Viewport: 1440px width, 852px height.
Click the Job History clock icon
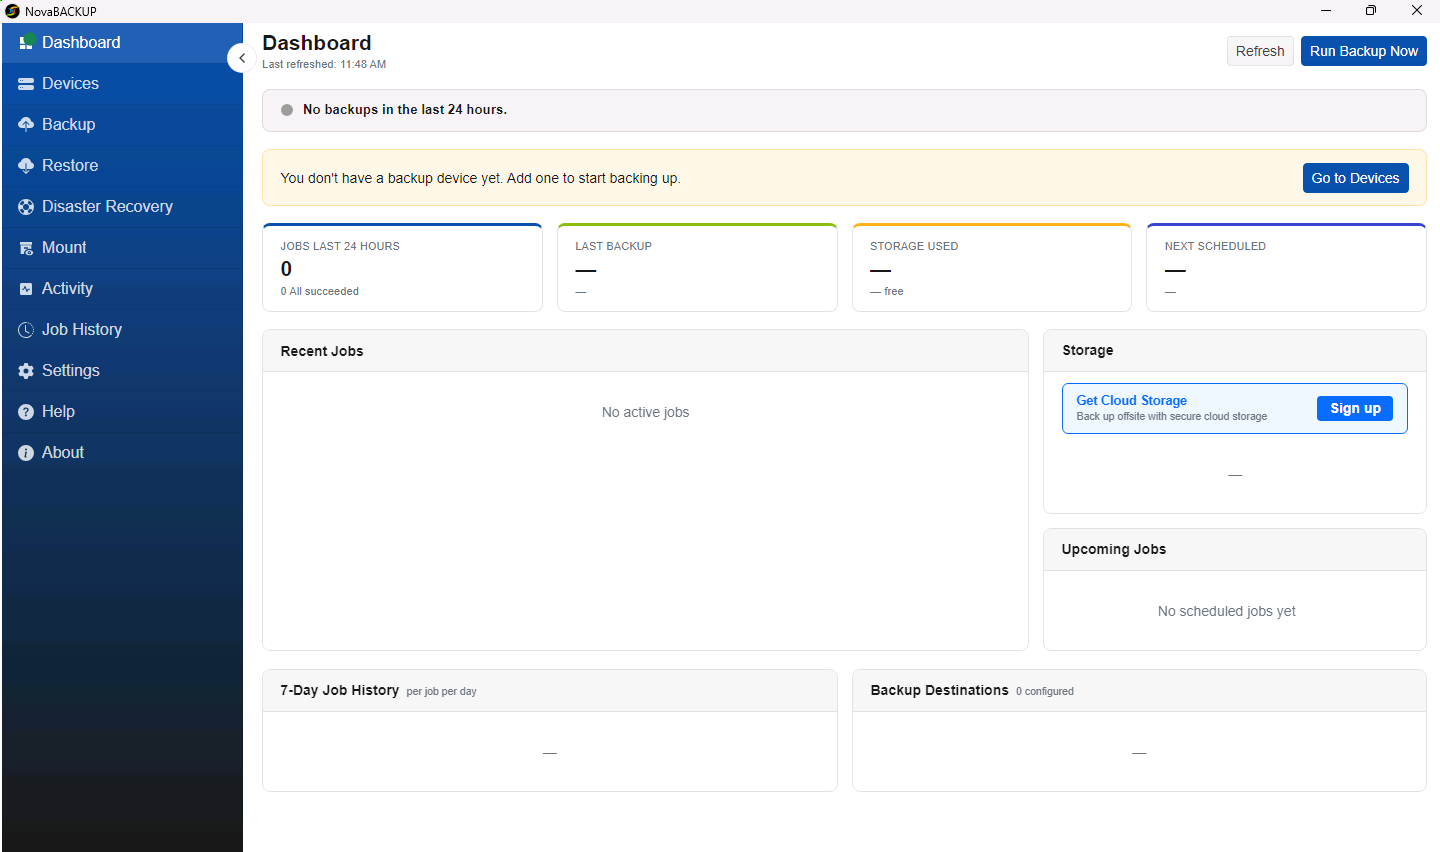tap(26, 330)
